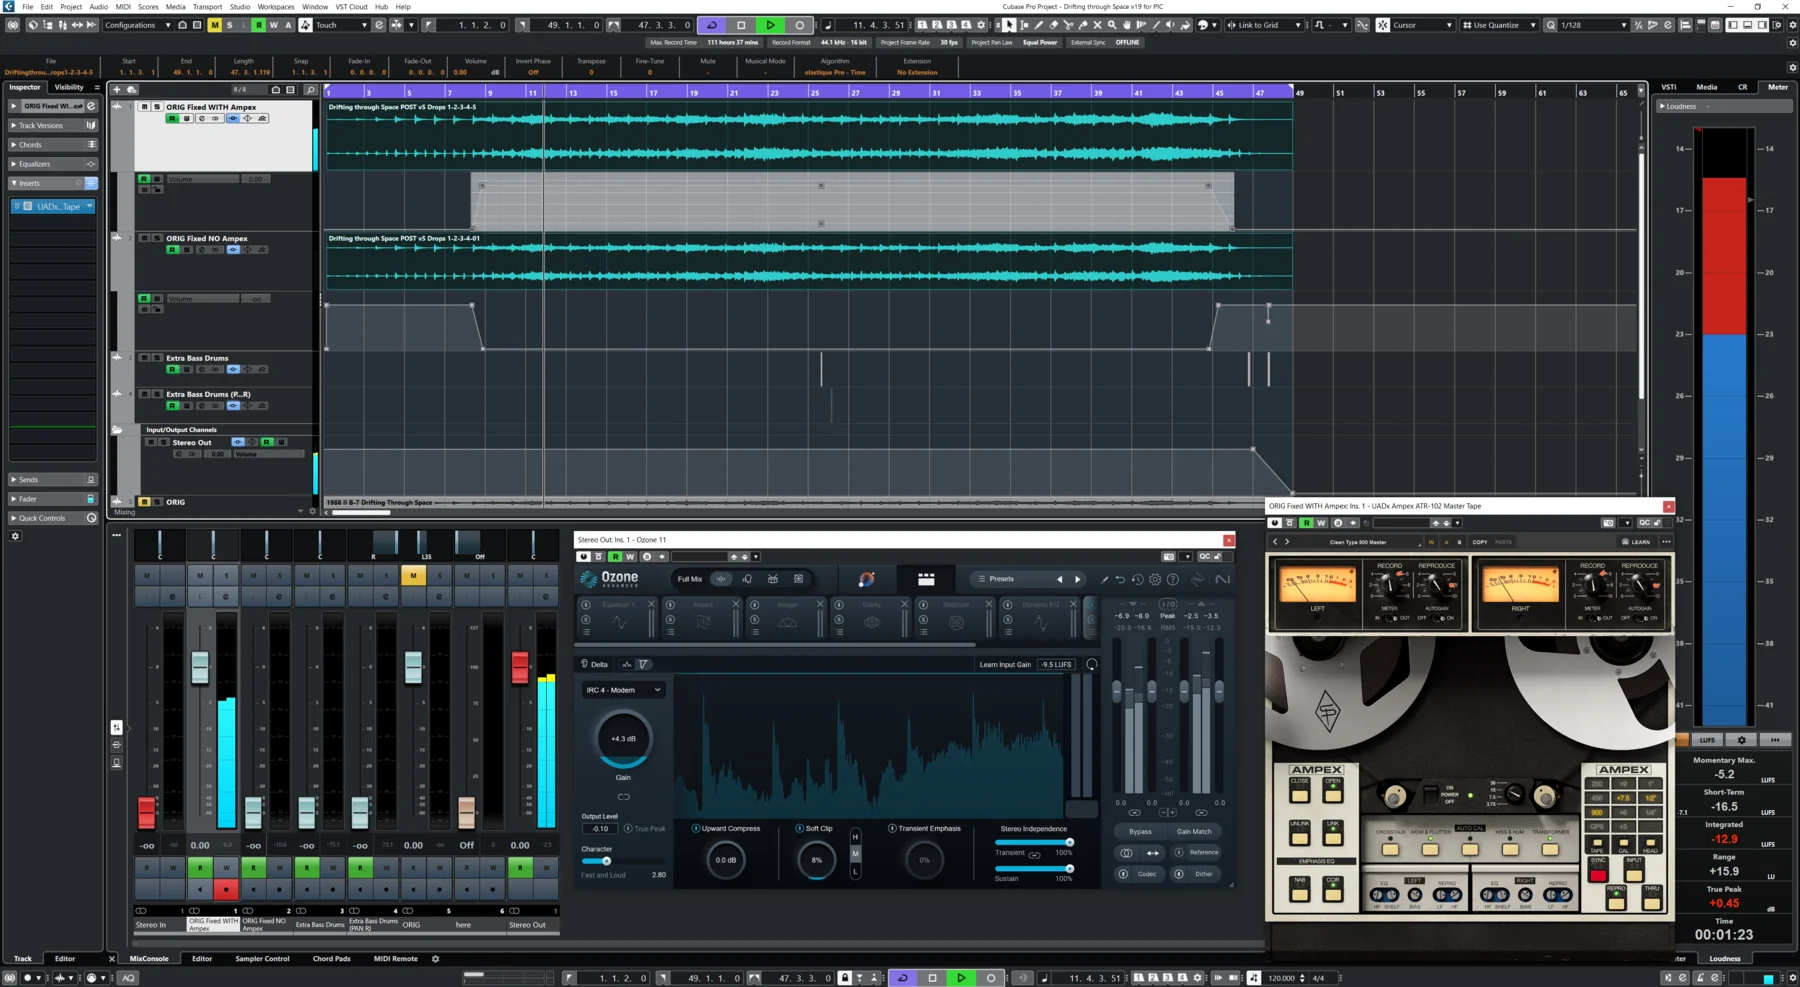Image resolution: width=1800 pixels, height=987 pixels.
Task: Select the Zoom magnifier tool
Action: pos(1112,25)
